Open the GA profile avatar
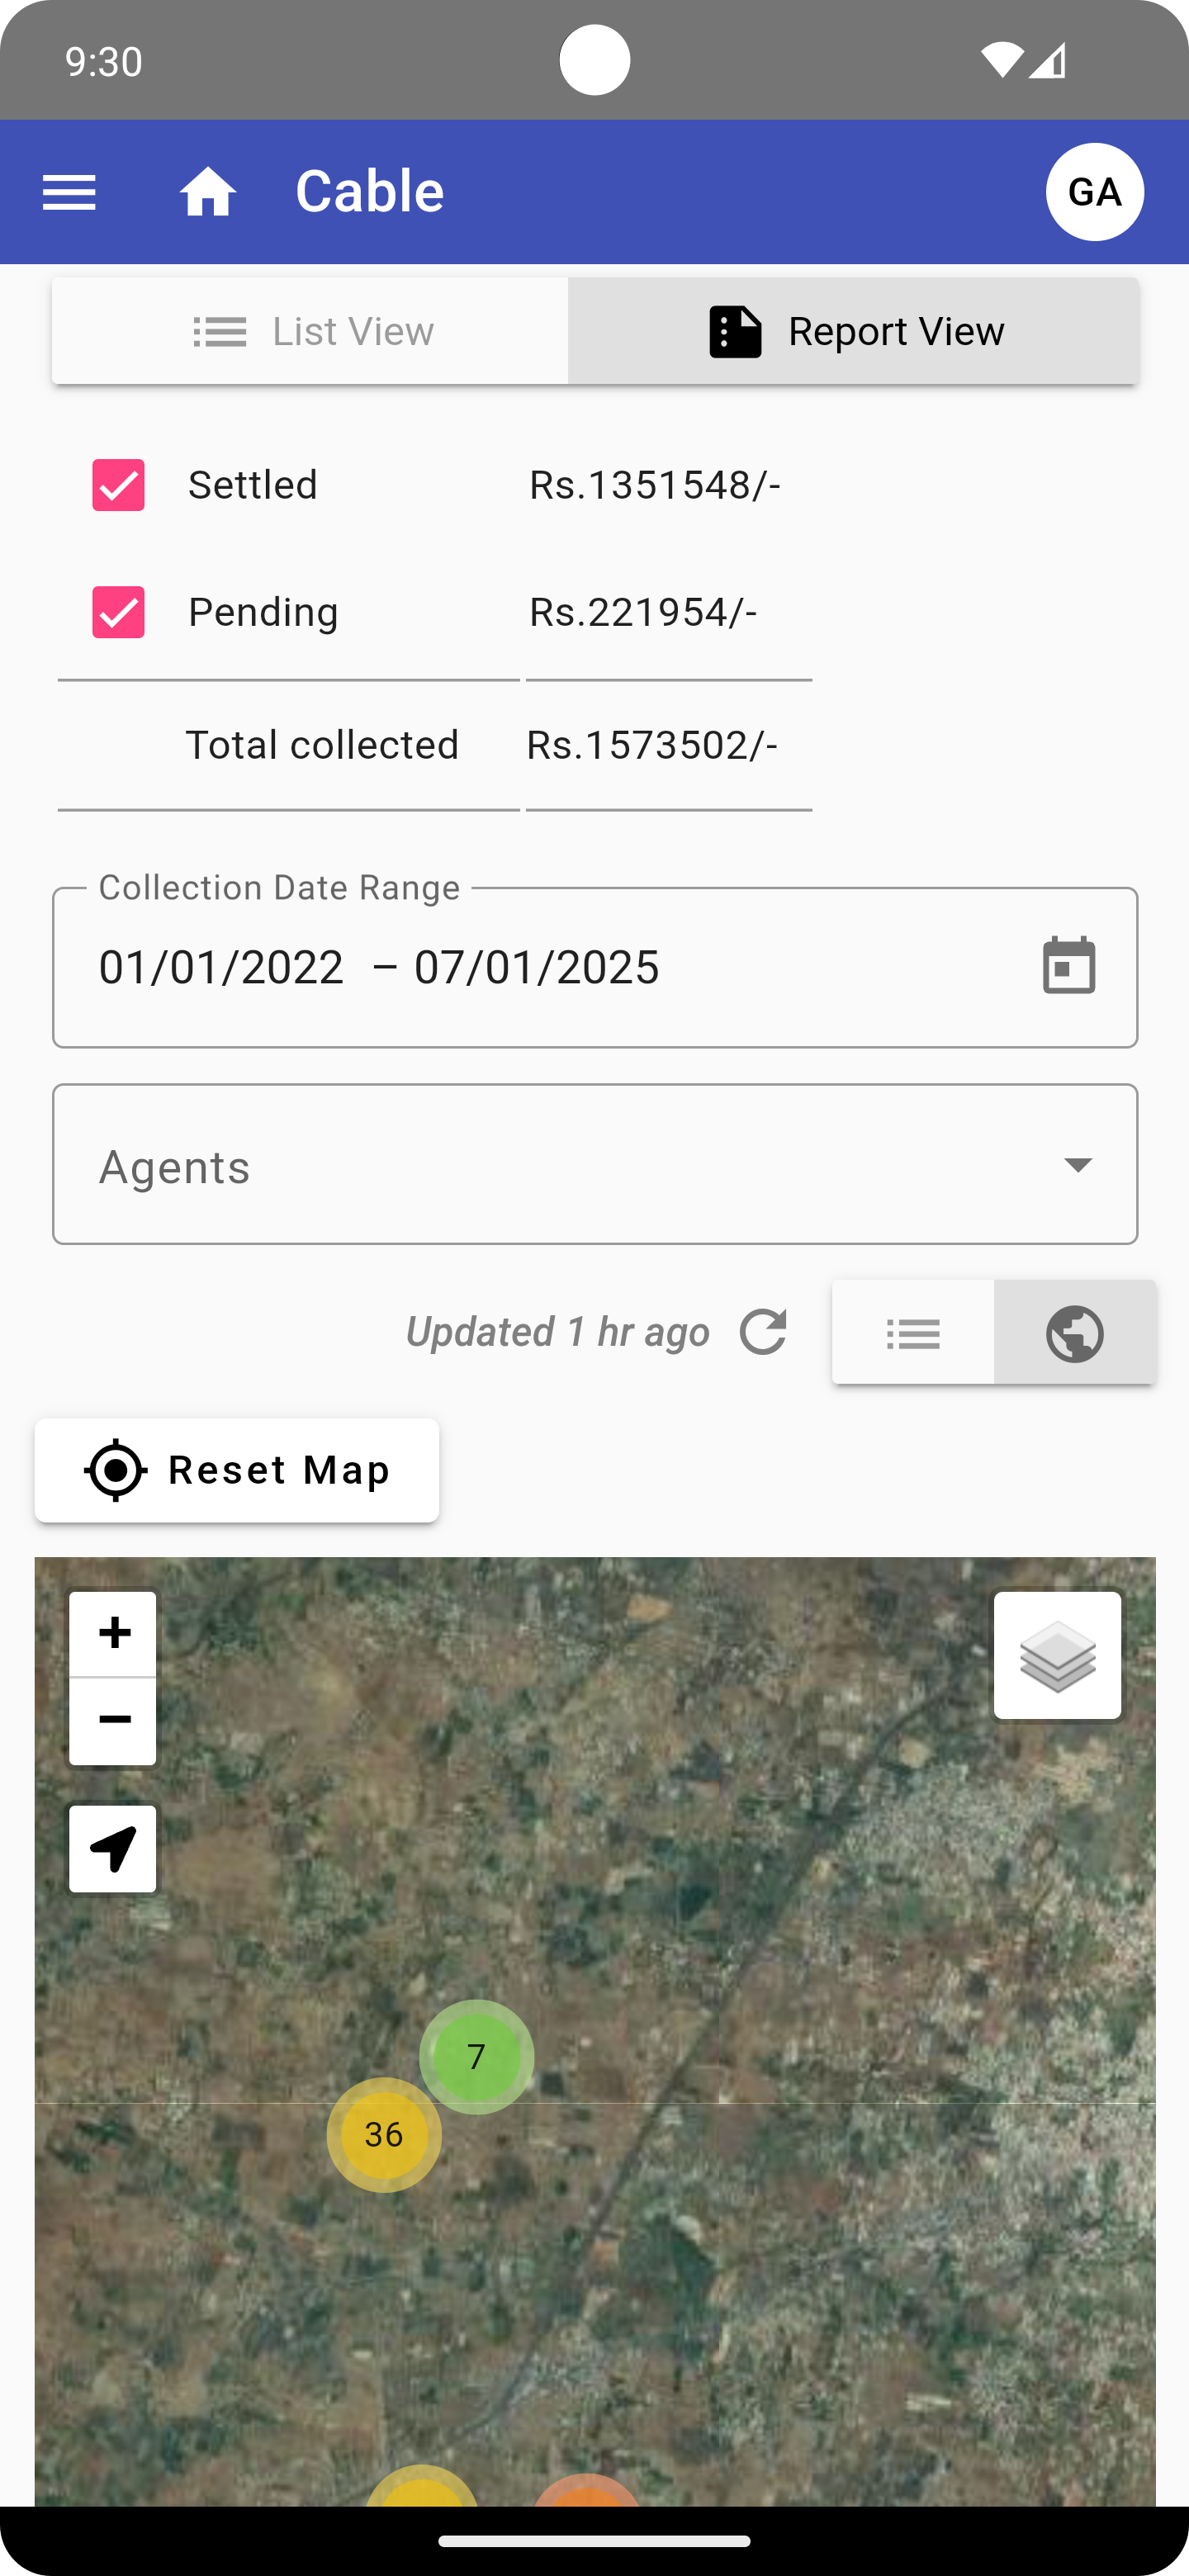The height and width of the screenshot is (2576, 1189). pyautogui.click(x=1094, y=192)
